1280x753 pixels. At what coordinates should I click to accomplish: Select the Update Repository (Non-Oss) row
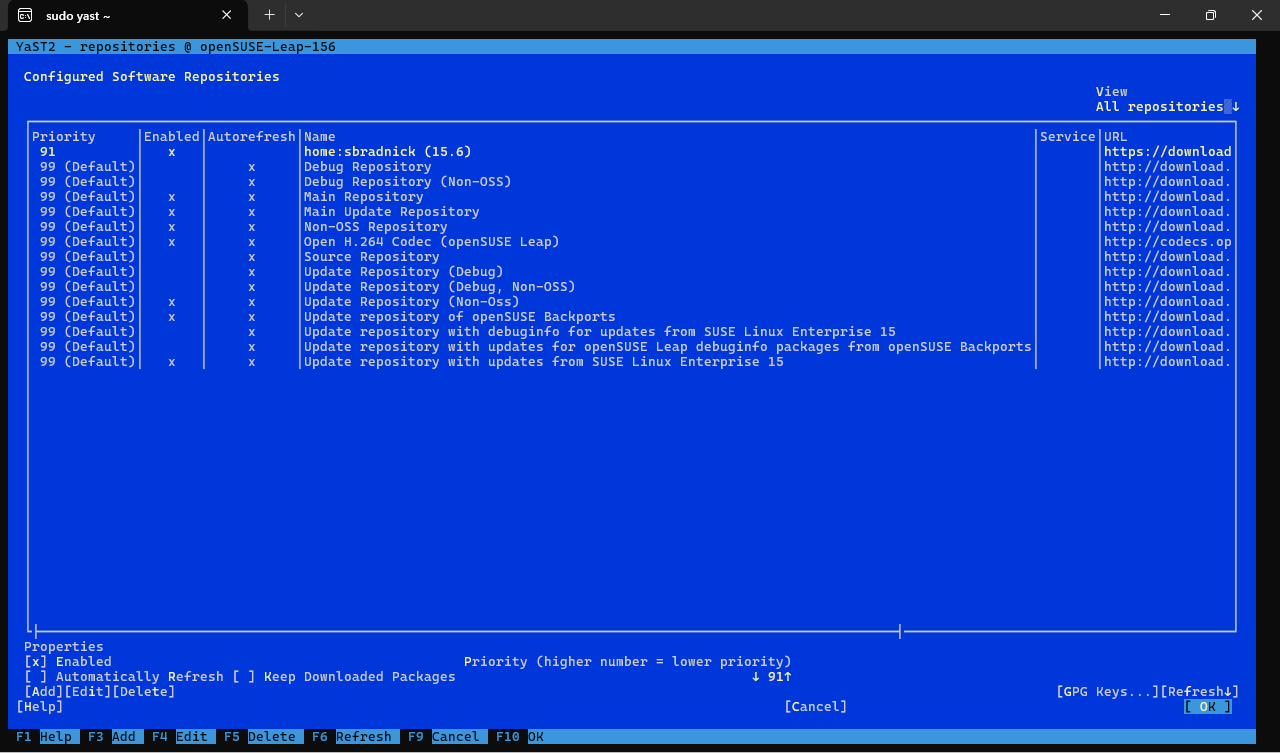(x=632, y=302)
